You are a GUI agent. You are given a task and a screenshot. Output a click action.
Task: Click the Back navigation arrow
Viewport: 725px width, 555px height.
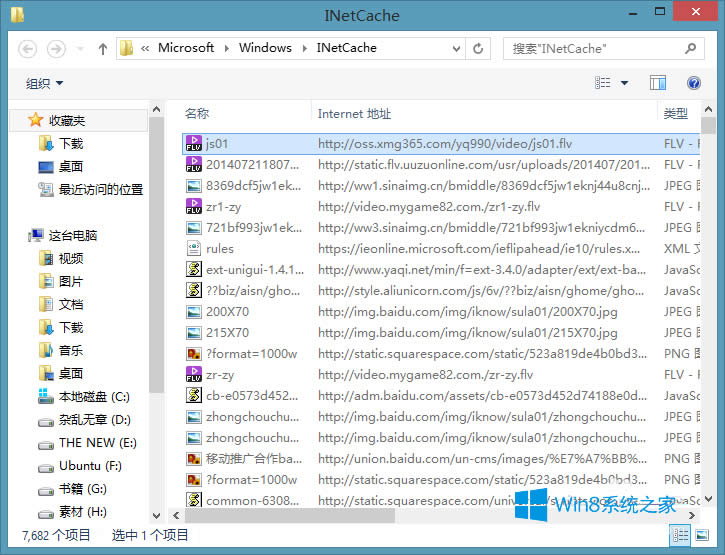click(28, 48)
